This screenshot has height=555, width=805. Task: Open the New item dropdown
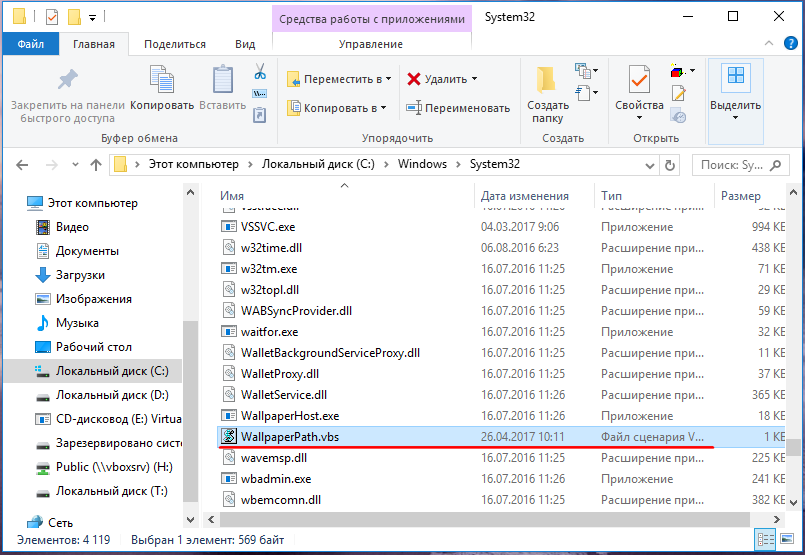pyautogui.click(x=587, y=71)
